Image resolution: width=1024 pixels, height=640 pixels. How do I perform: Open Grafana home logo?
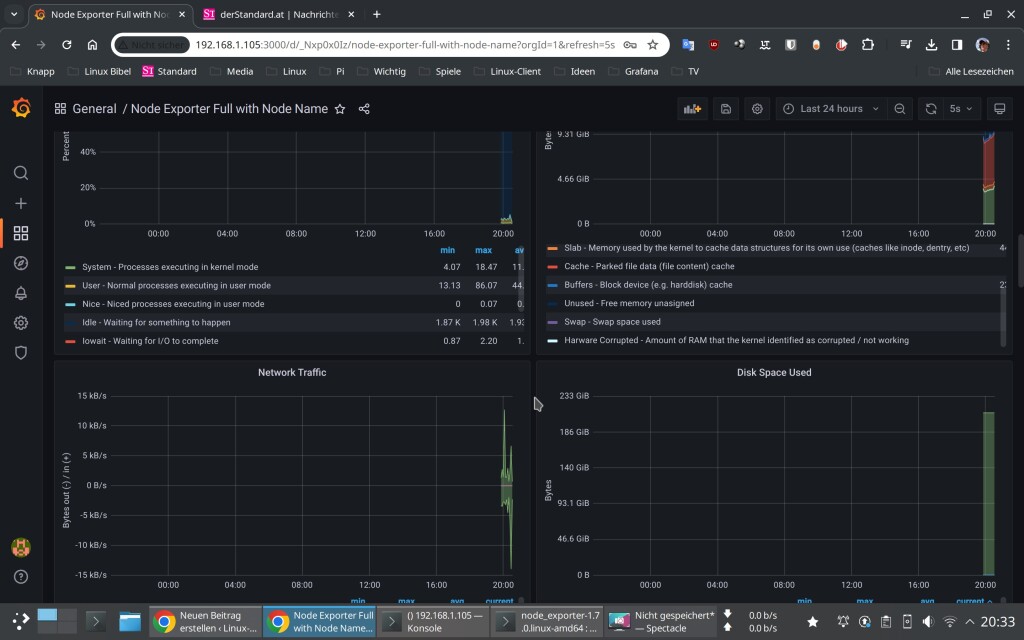pyautogui.click(x=21, y=108)
